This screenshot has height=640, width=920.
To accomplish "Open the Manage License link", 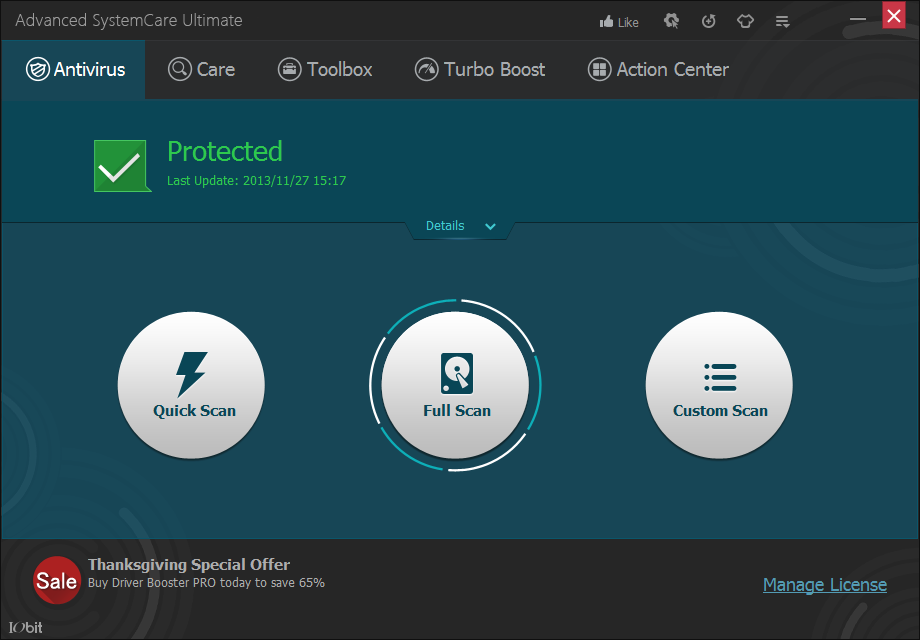I will pyautogui.click(x=825, y=584).
